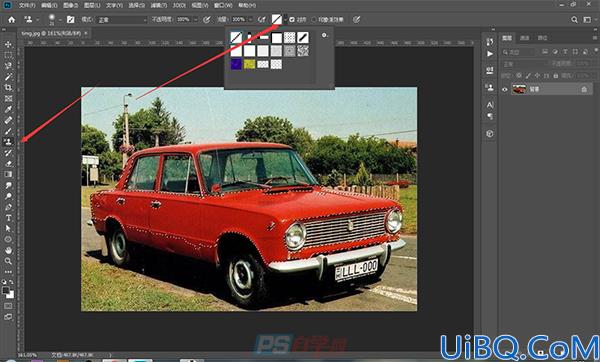Pick the purple pattern swatch
Screen dimensions: 600x362
click(x=236, y=64)
